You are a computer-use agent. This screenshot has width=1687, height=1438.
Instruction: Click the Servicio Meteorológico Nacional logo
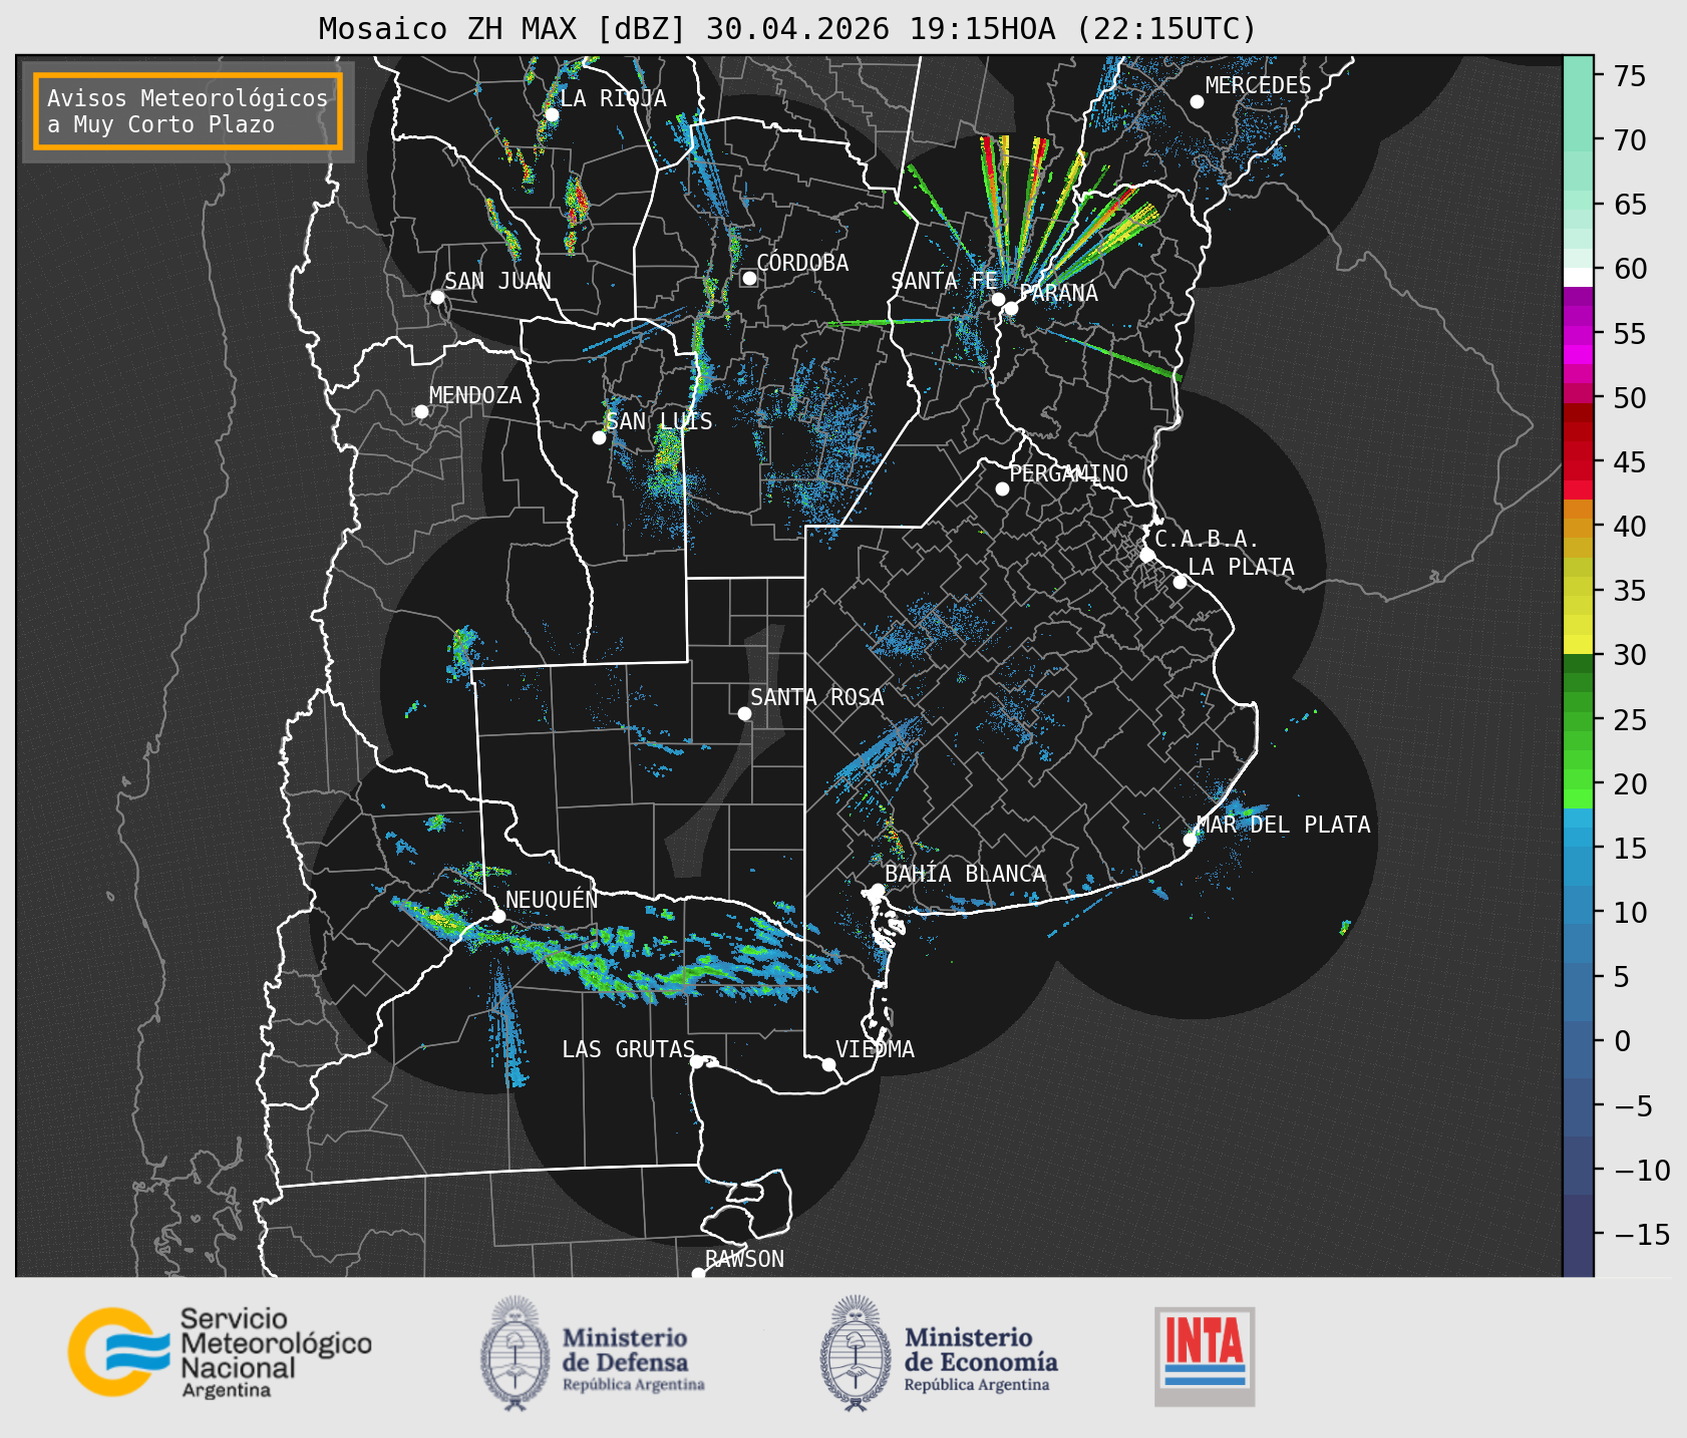[220, 1352]
